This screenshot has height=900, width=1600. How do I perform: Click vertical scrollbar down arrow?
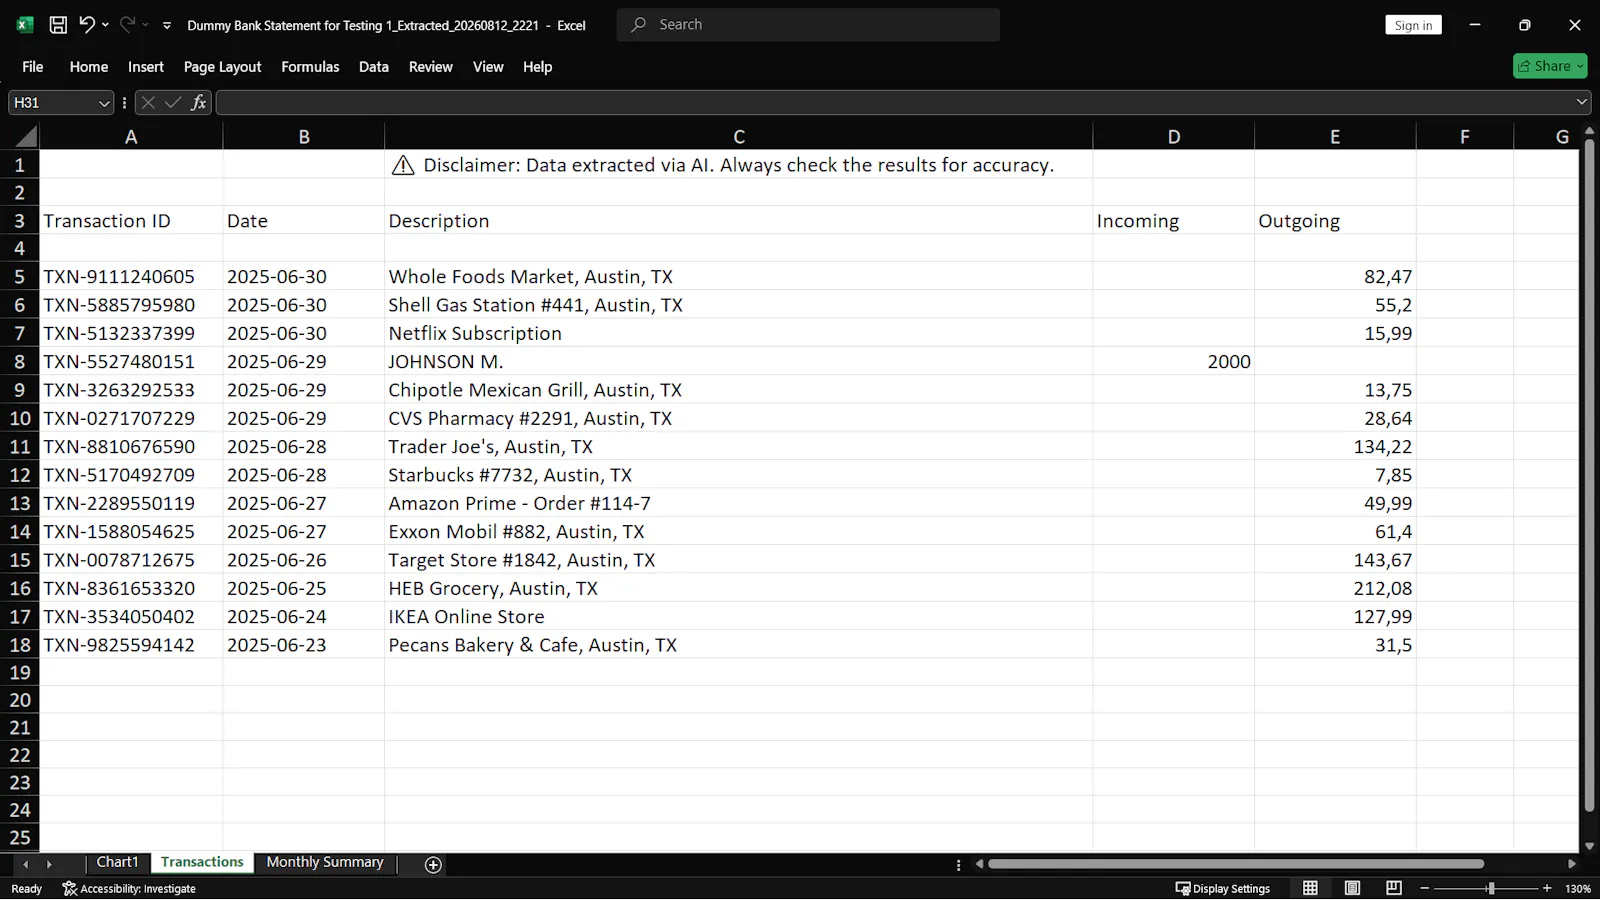[1589, 846]
